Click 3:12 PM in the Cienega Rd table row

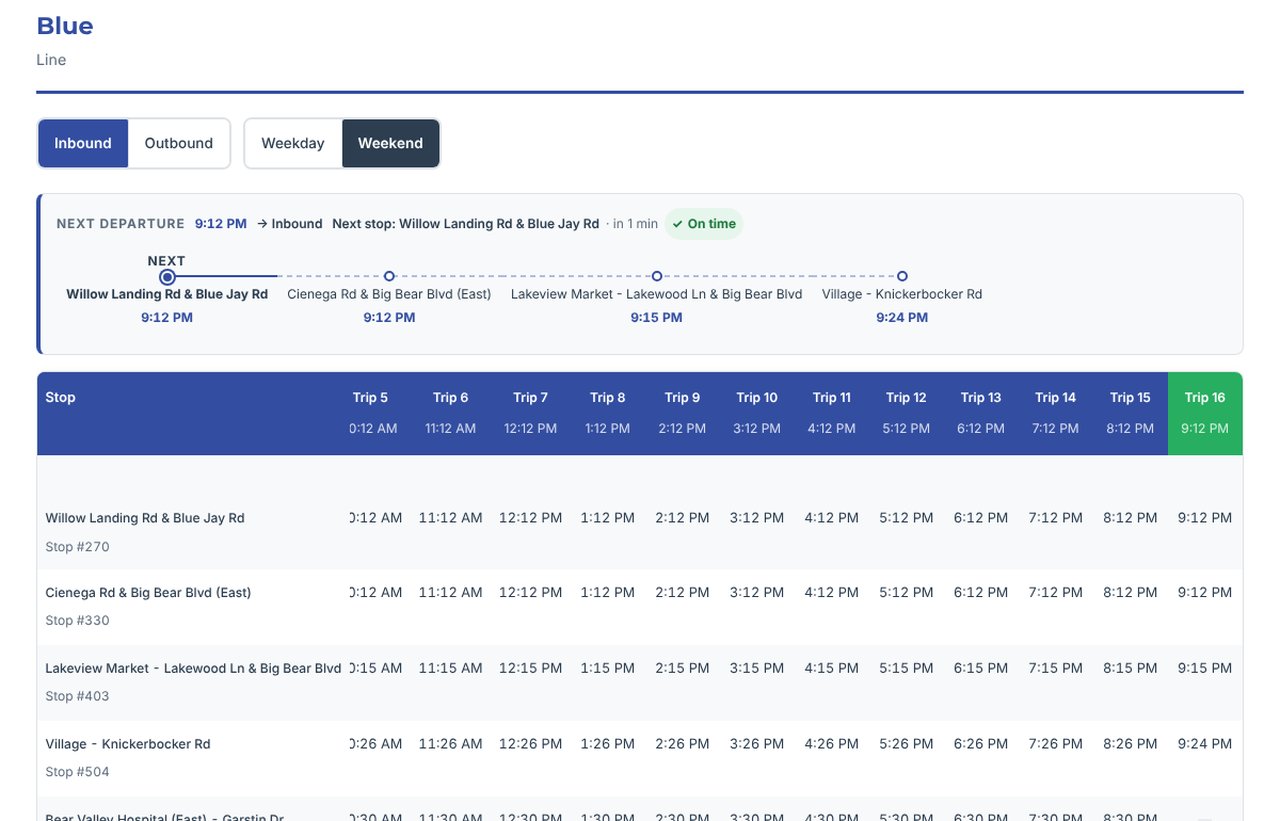[757, 593]
